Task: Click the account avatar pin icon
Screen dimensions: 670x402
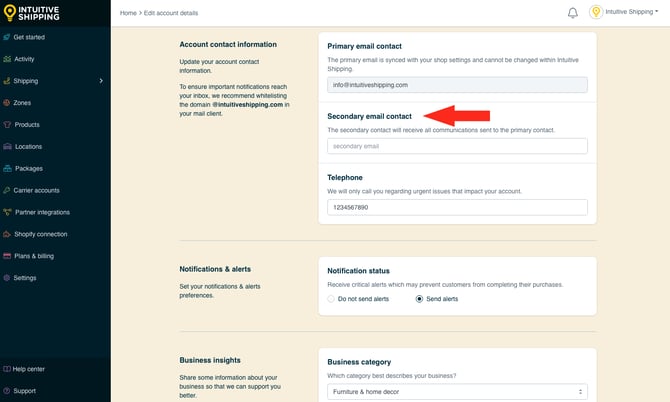Action: (x=596, y=12)
